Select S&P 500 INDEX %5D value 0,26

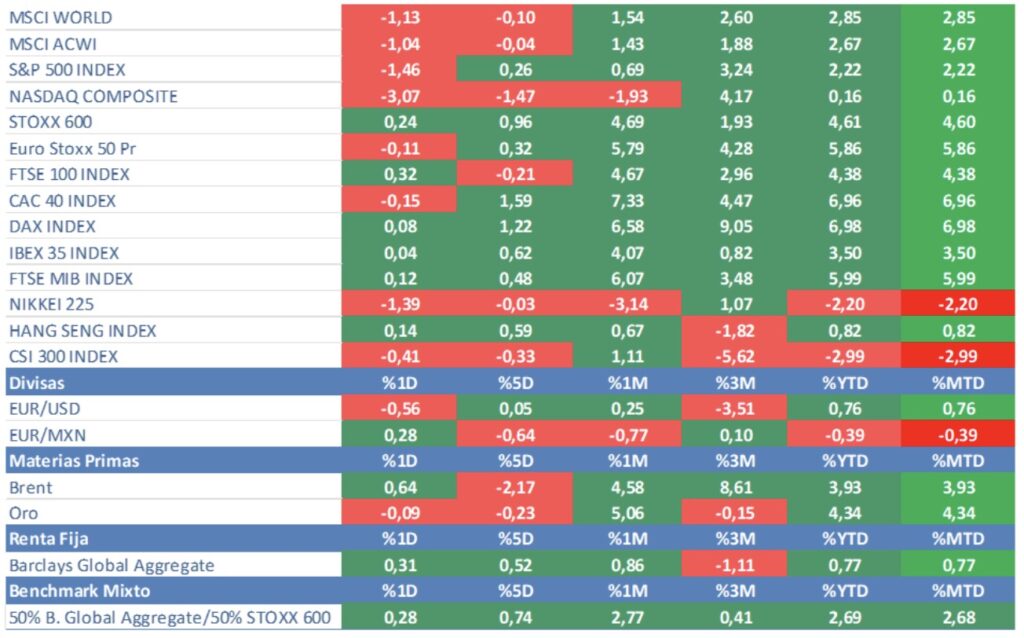tap(514, 70)
